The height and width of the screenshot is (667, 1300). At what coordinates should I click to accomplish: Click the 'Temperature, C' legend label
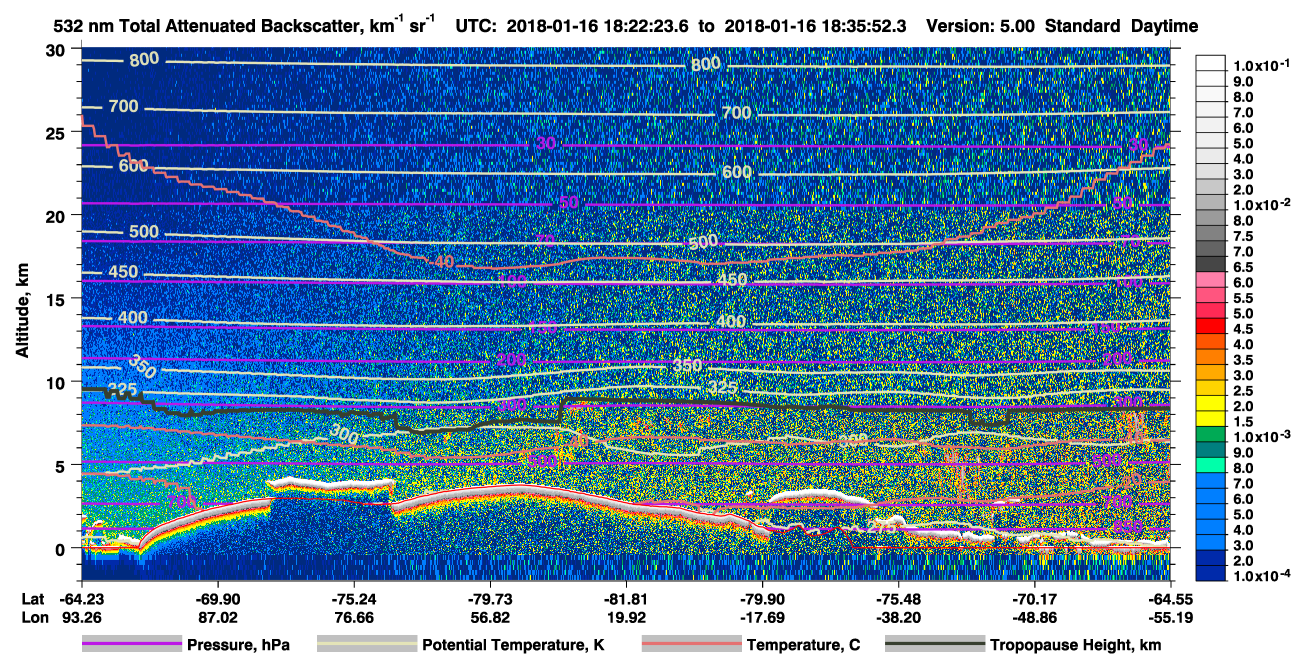(x=804, y=645)
